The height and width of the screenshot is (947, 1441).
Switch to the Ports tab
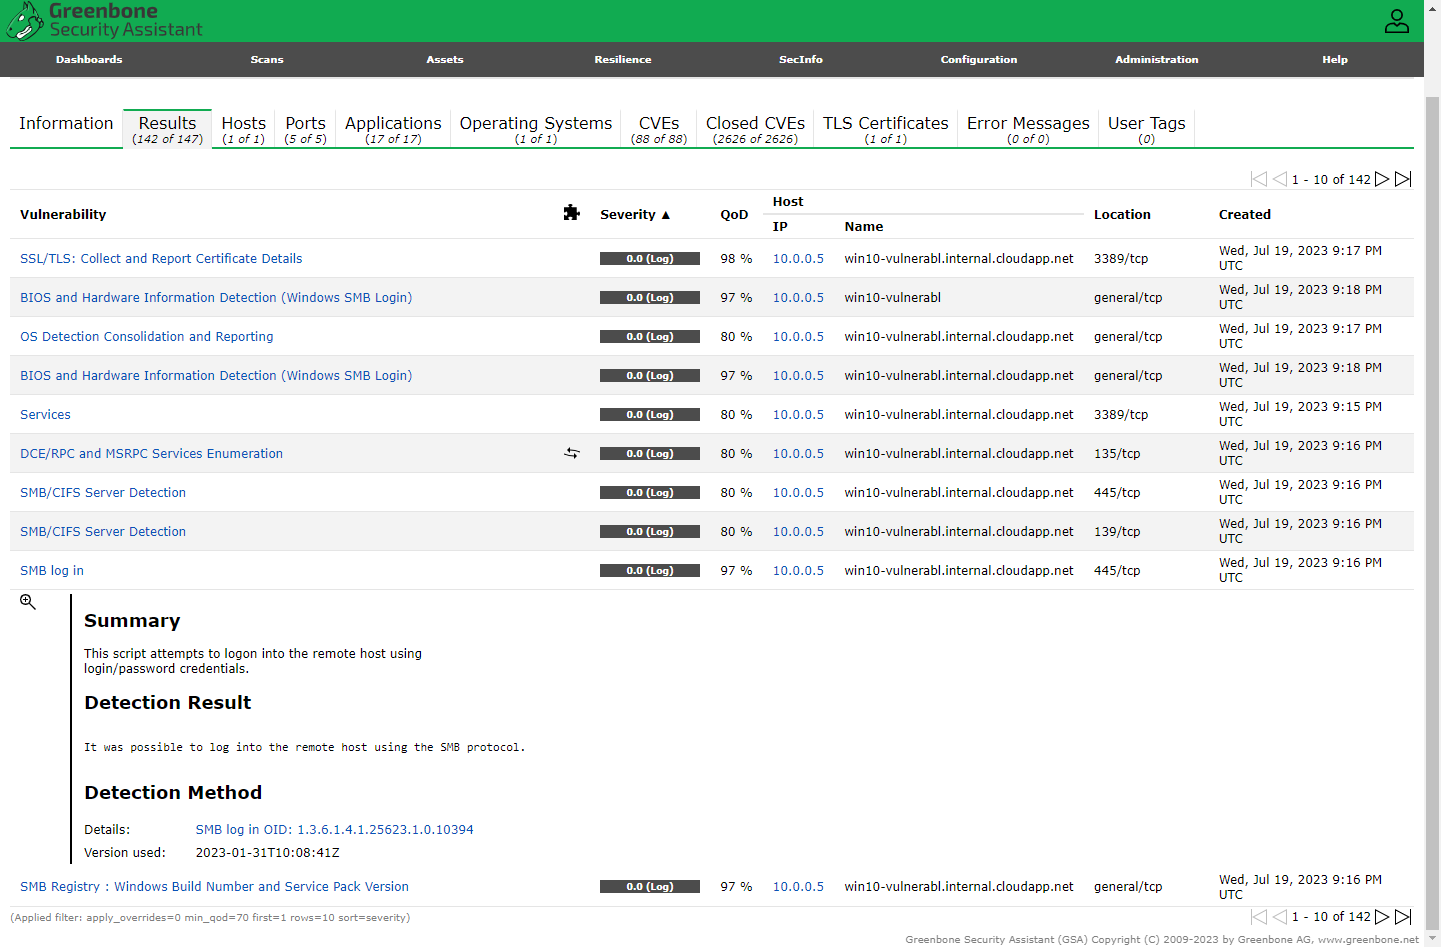pyautogui.click(x=306, y=129)
